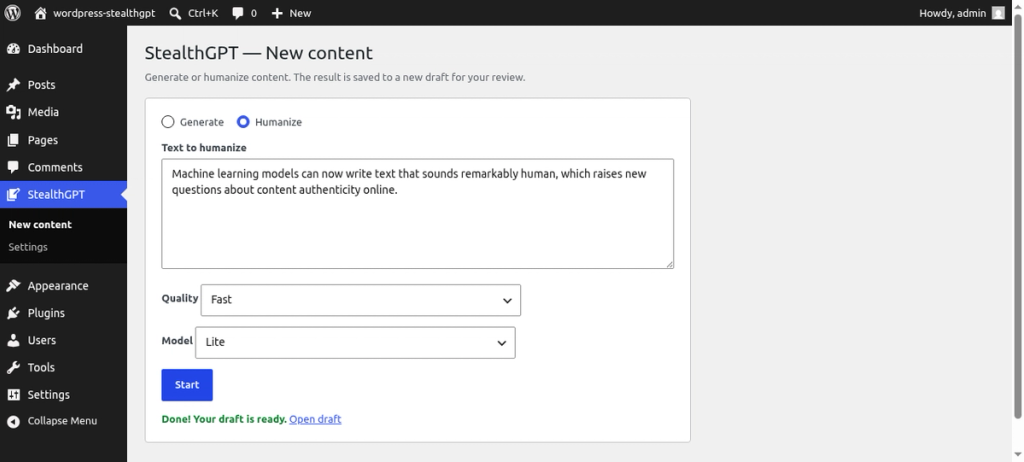Open the Pages menu item

click(x=63, y=140)
